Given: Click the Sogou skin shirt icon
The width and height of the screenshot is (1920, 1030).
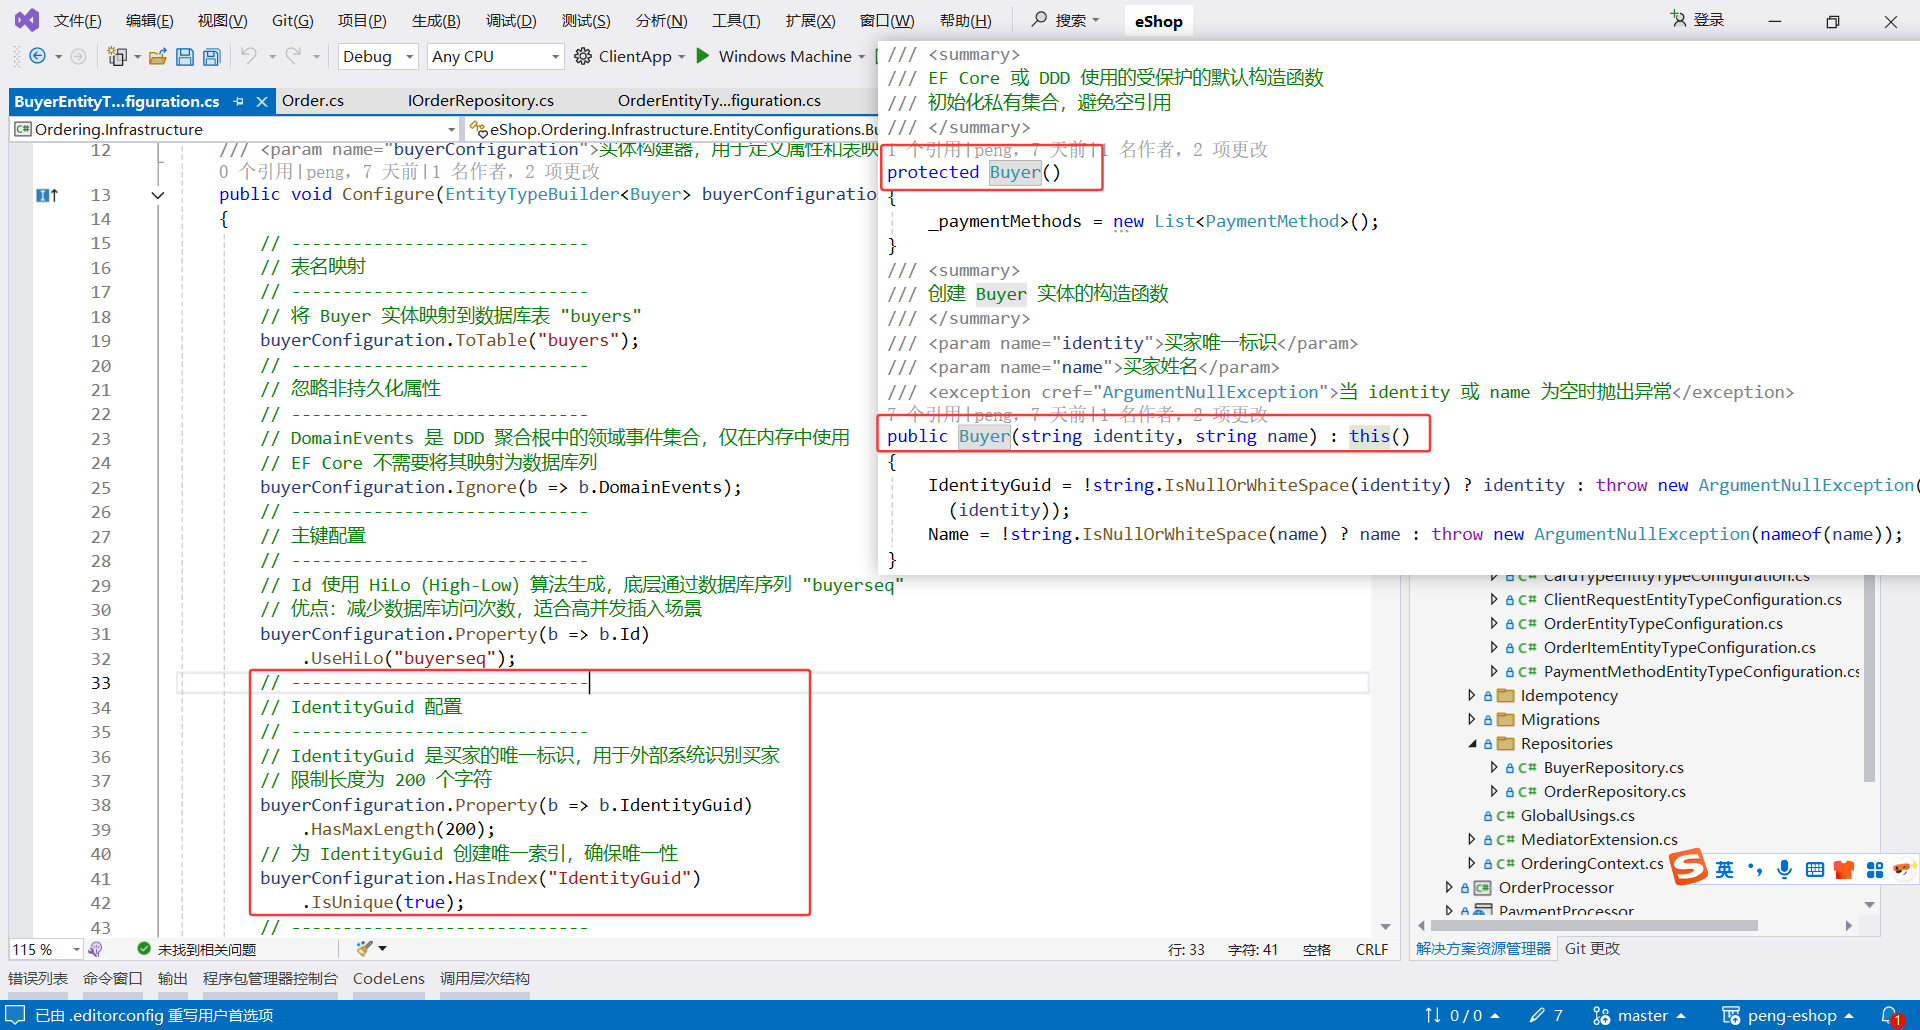Looking at the screenshot, I should pyautogui.click(x=1845, y=869).
